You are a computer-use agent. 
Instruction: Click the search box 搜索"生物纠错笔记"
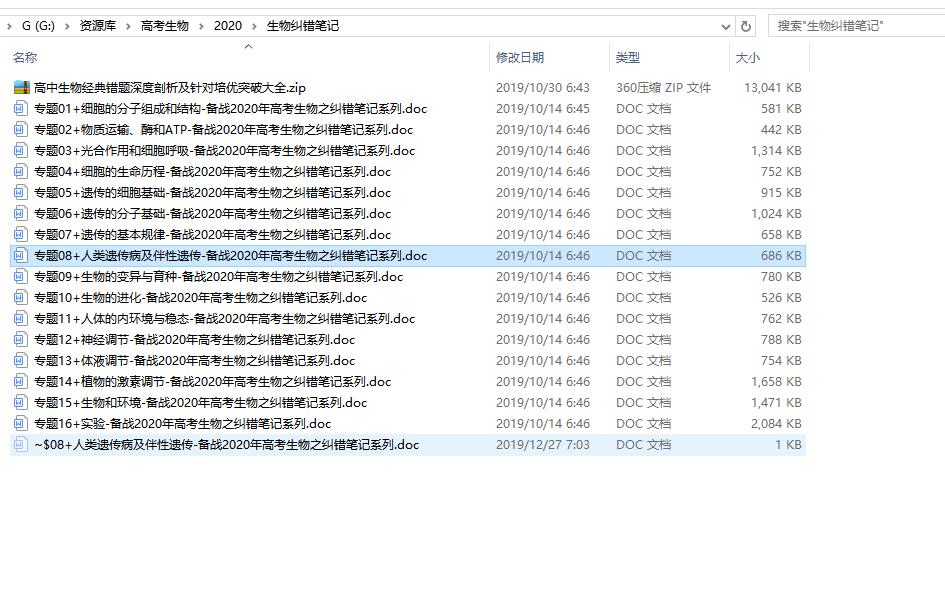coord(856,26)
